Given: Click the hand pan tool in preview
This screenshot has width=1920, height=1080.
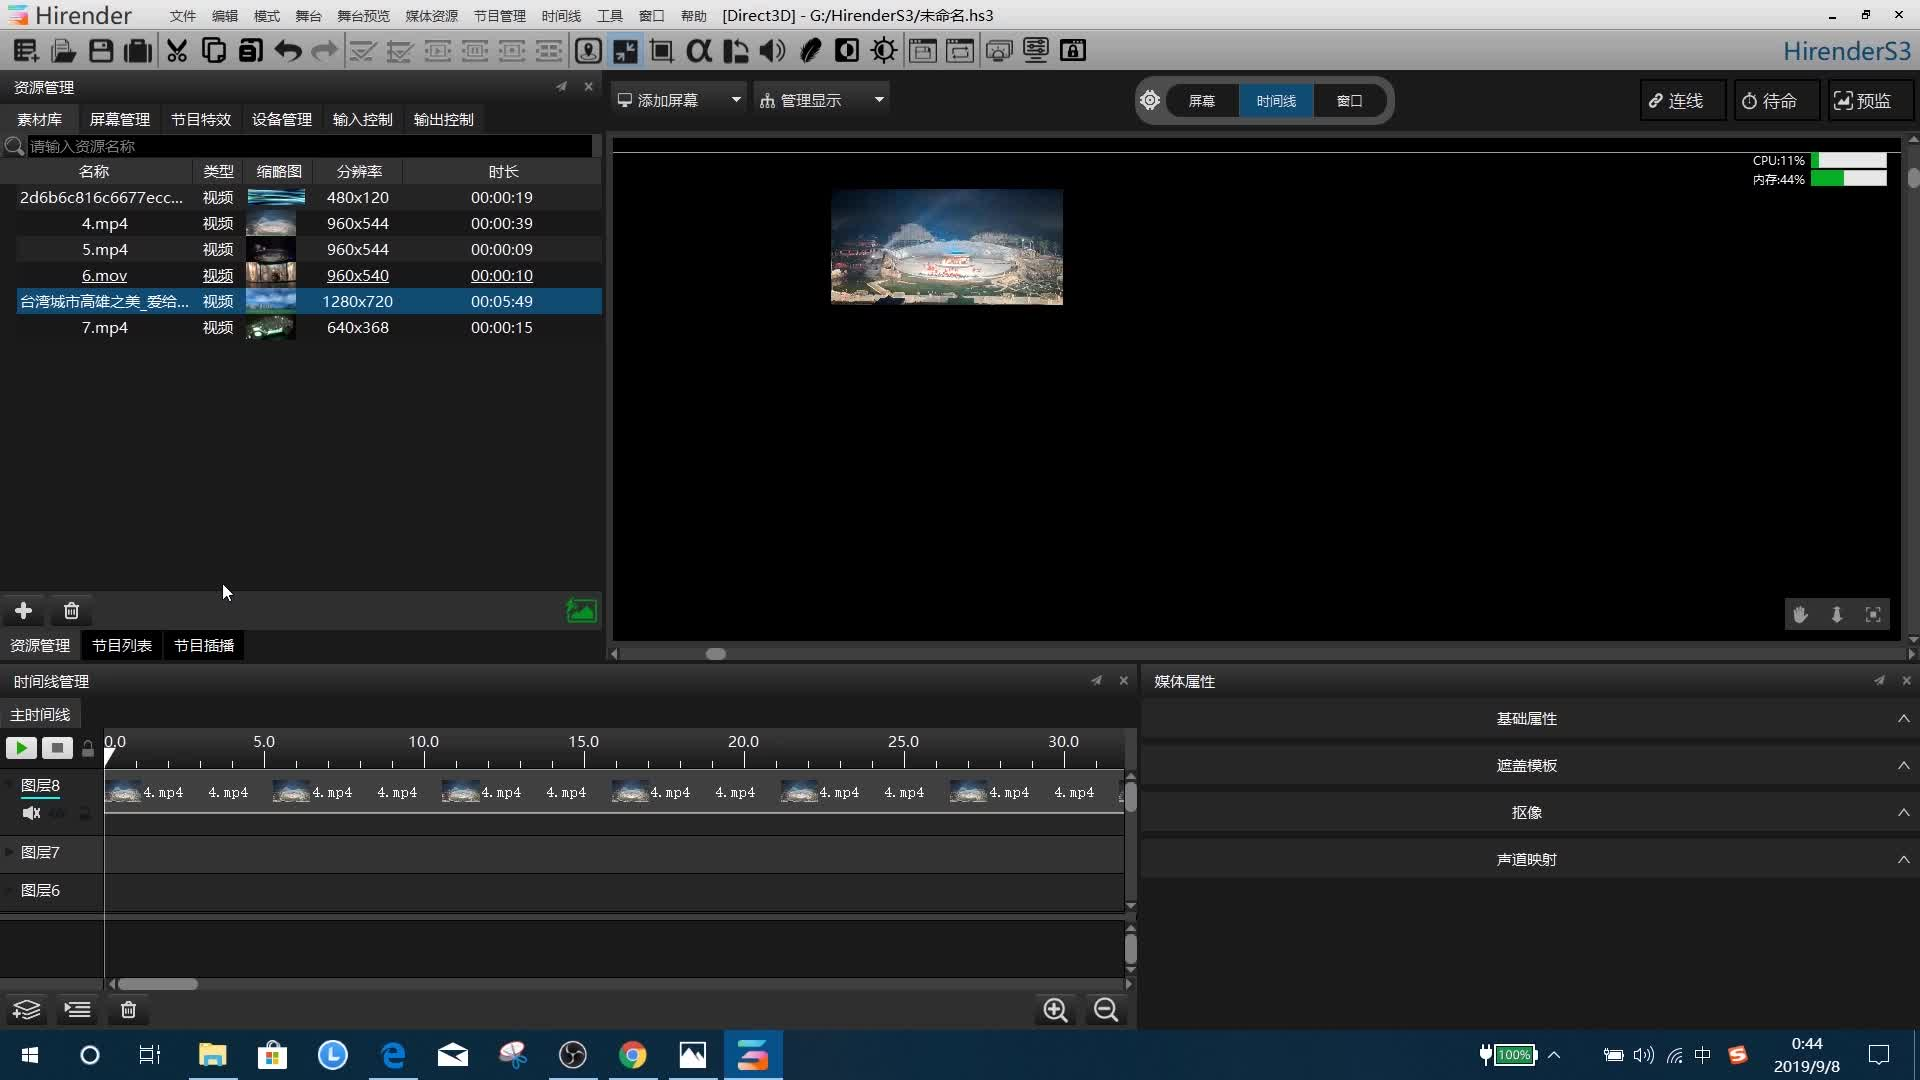Looking at the screenshot, I should 1800,615.
